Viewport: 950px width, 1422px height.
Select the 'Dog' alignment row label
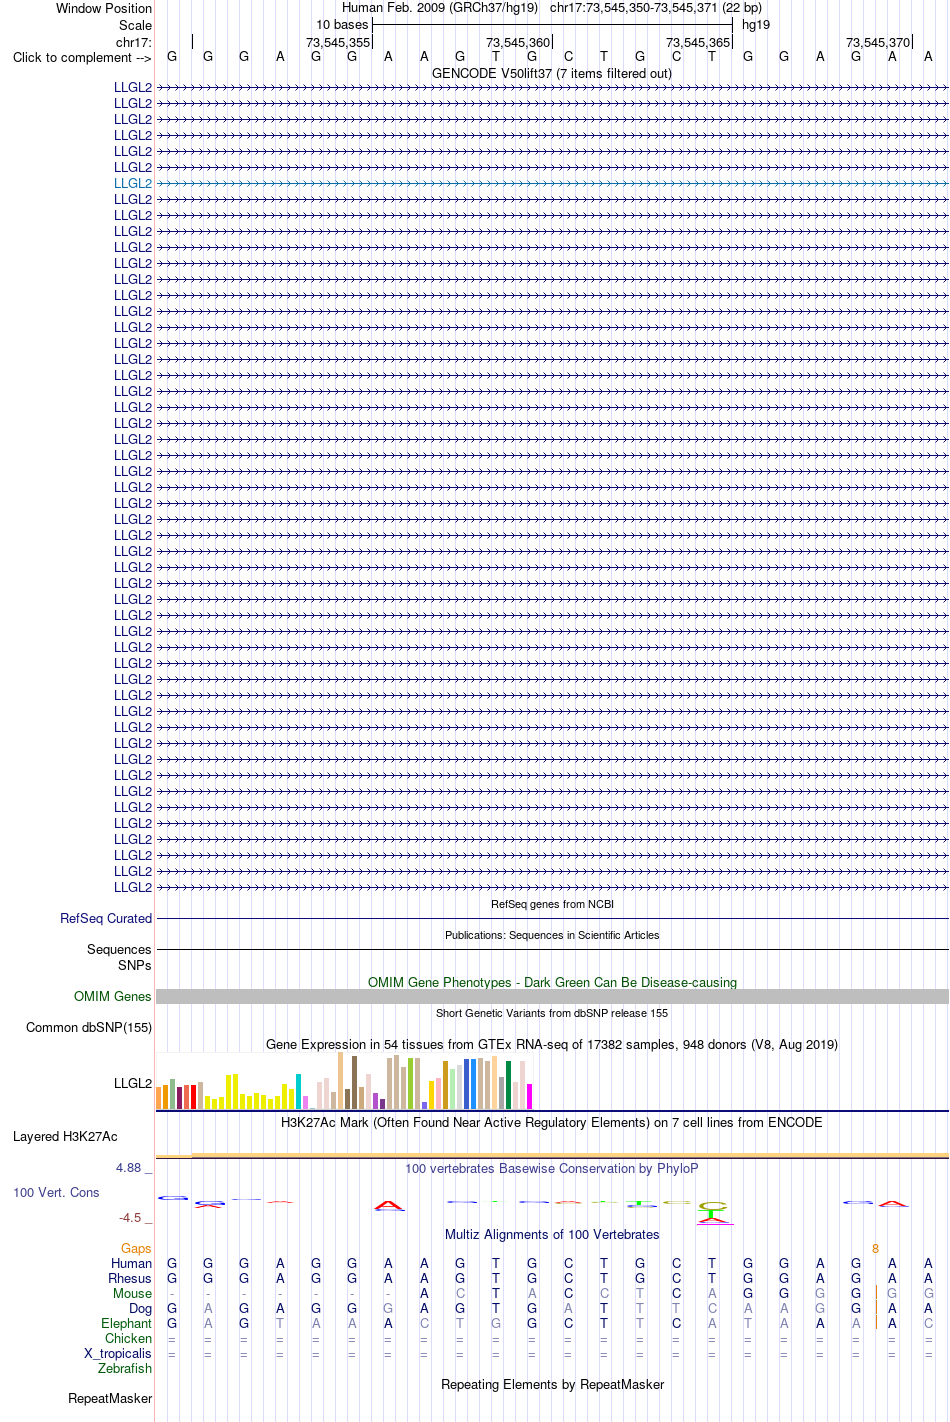(x=140, y=1308)
